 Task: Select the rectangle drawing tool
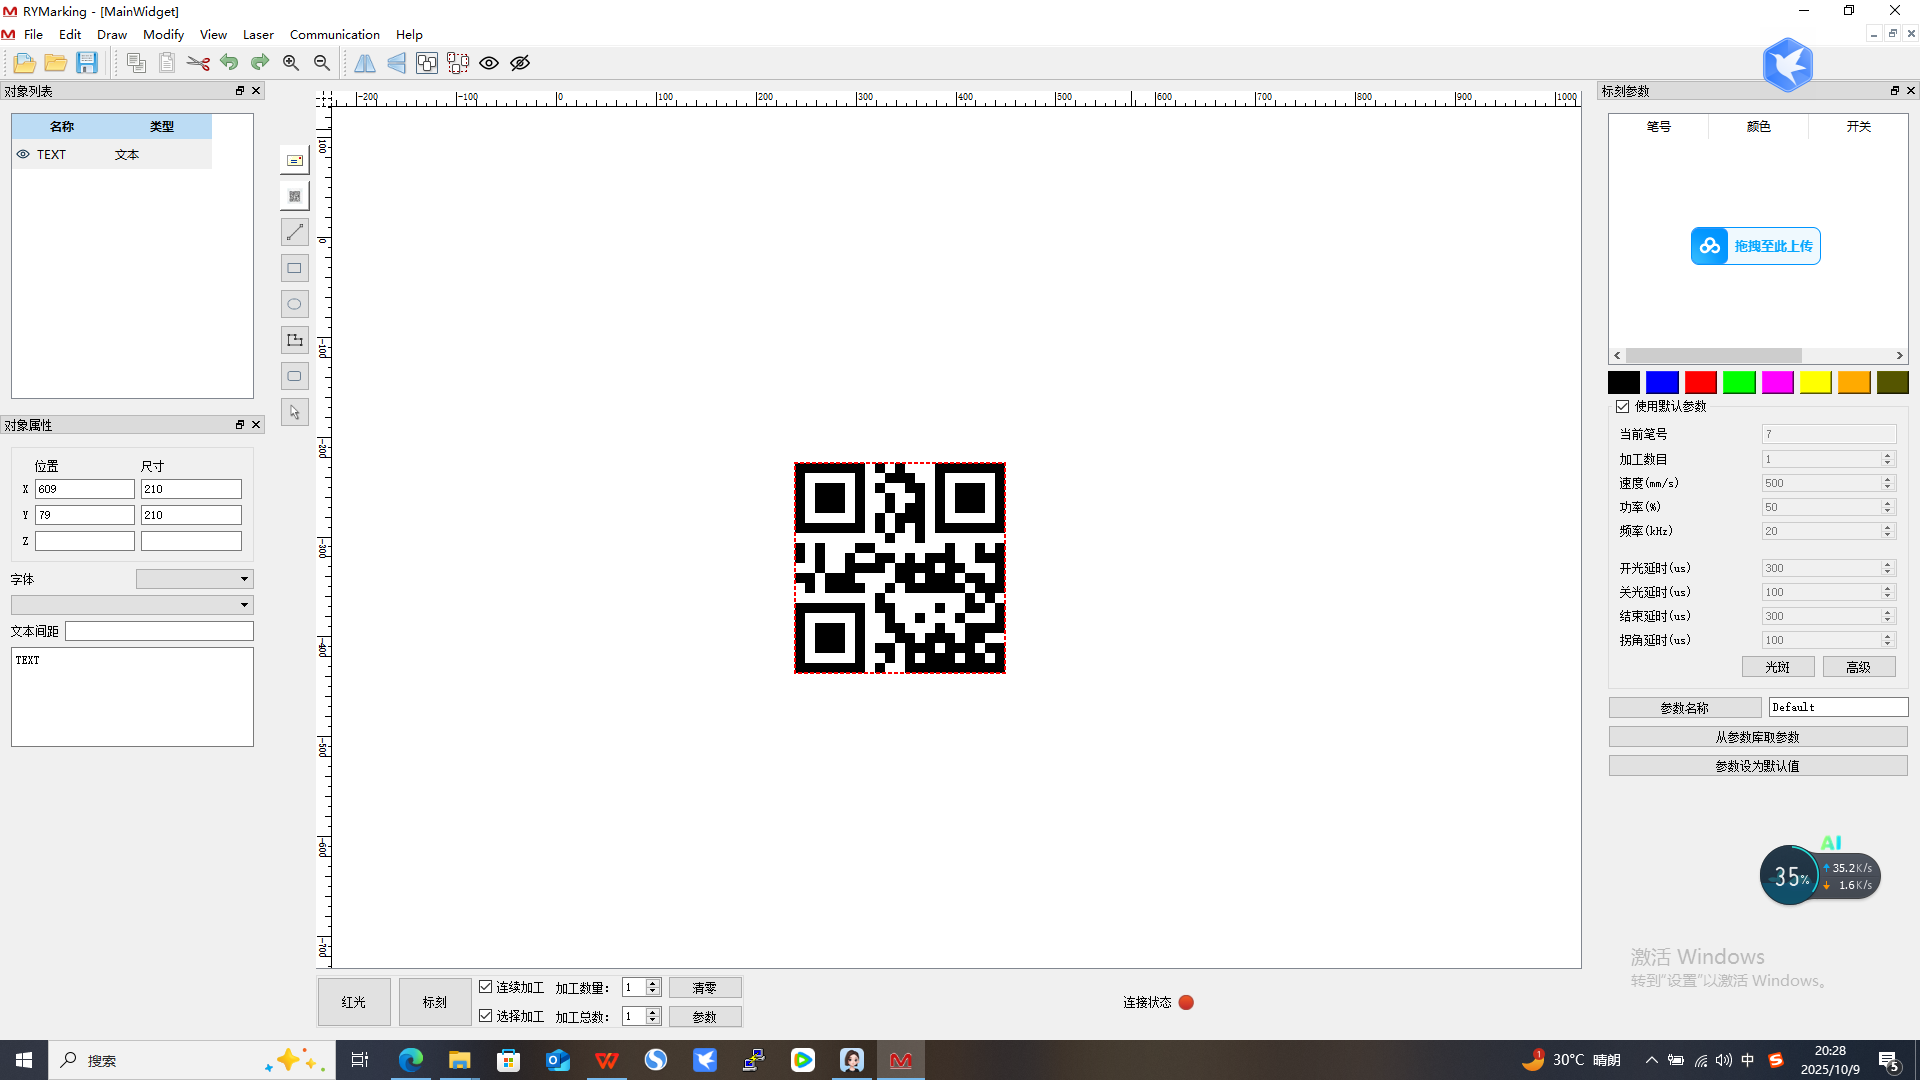(294, 267)
